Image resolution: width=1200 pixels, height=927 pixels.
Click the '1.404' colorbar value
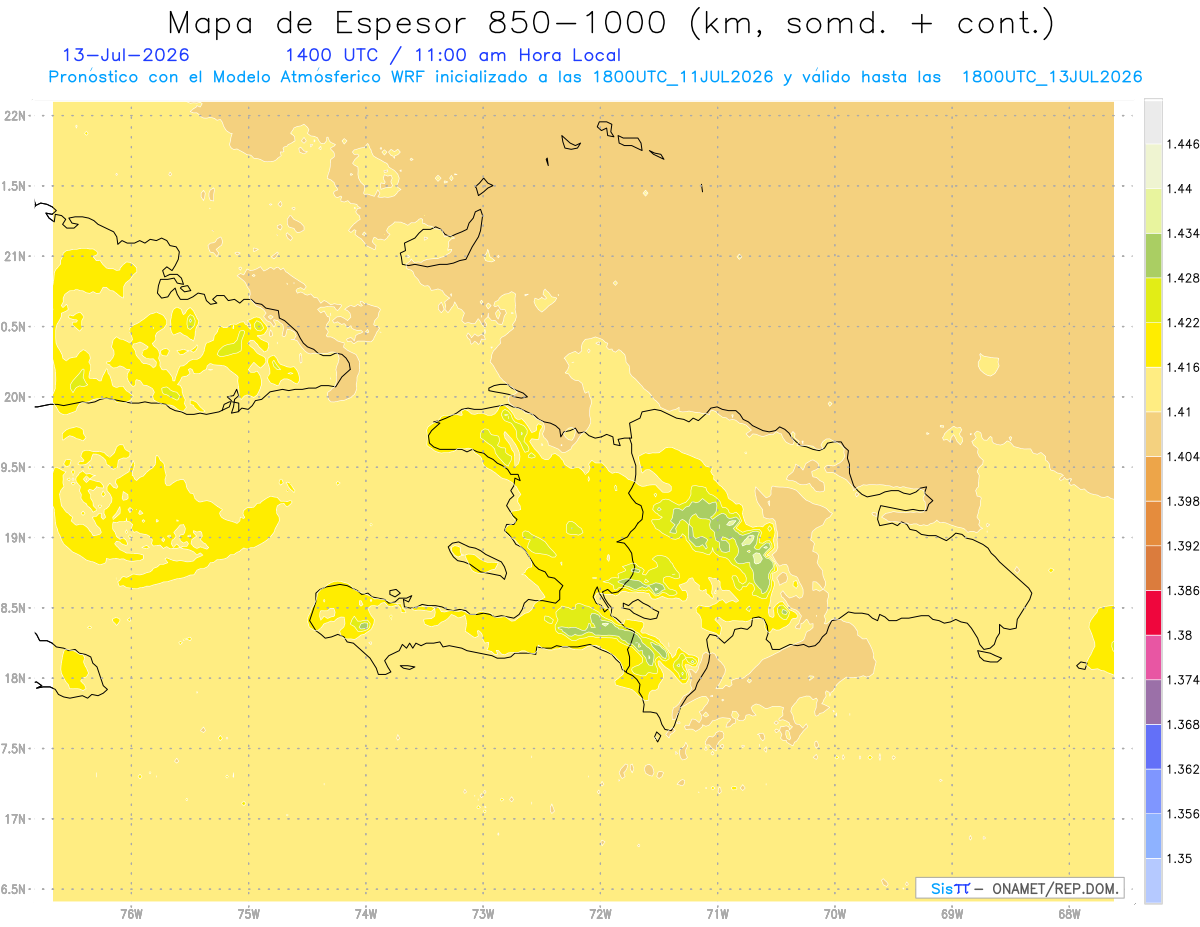[1183, 456]
